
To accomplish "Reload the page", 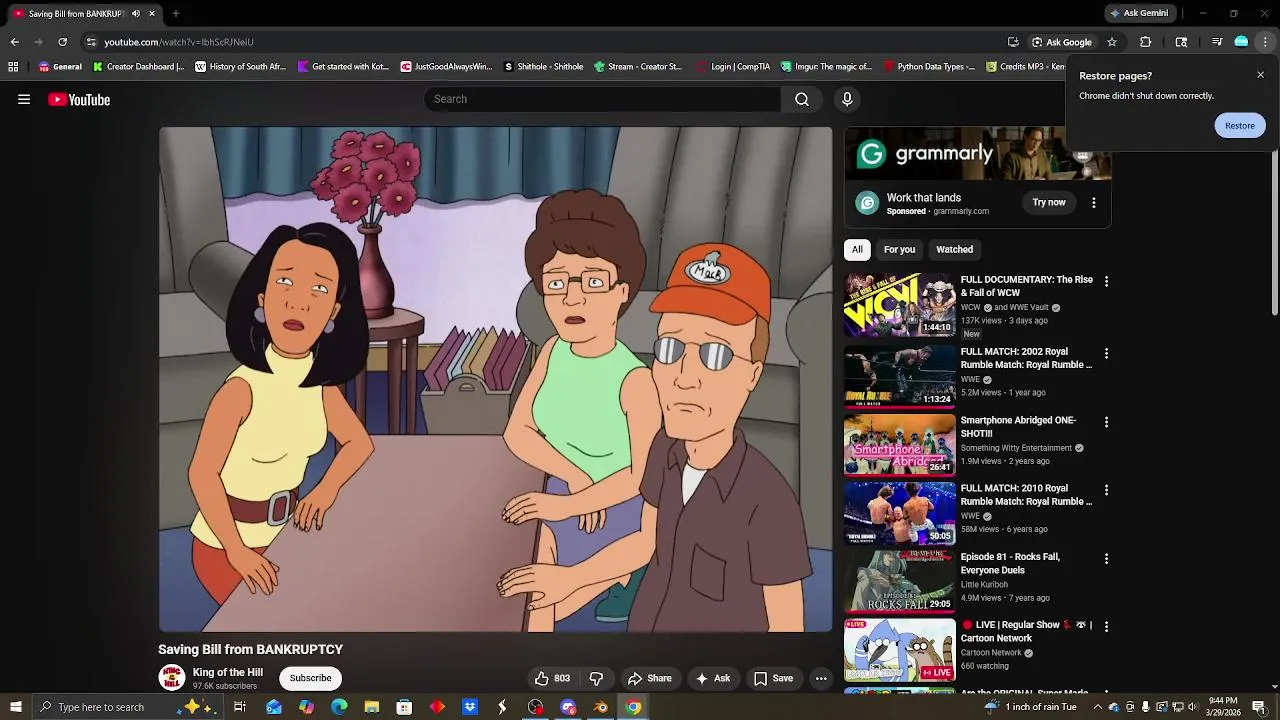I will 62,42.
